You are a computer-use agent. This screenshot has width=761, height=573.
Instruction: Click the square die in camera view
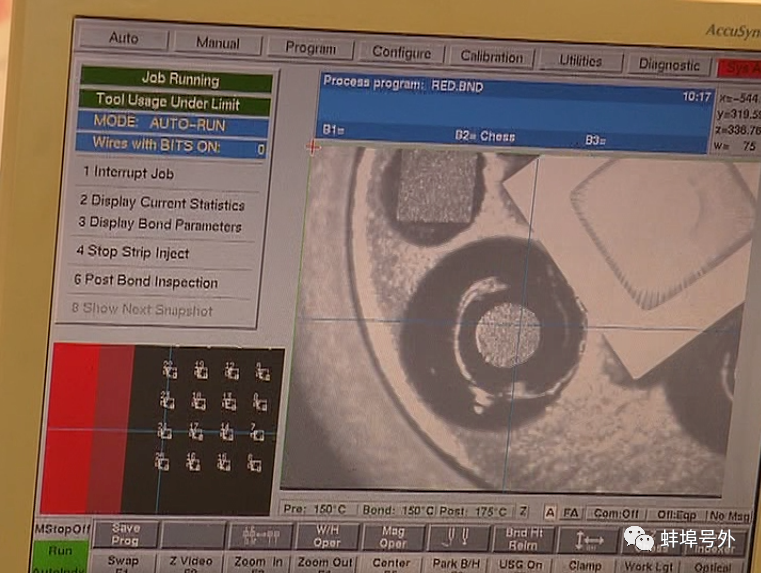point(437,187)
